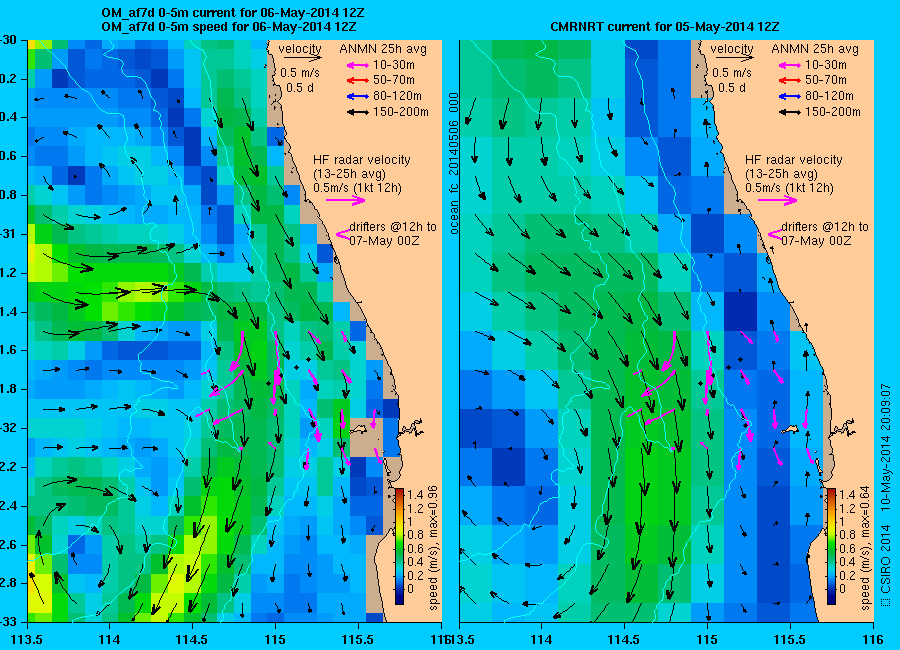Image resolution: width=900 pixels, height=650 pixels.
Task: Click the red 50-70m arrow in OM_af7d legend
Action: coord(358,81)
